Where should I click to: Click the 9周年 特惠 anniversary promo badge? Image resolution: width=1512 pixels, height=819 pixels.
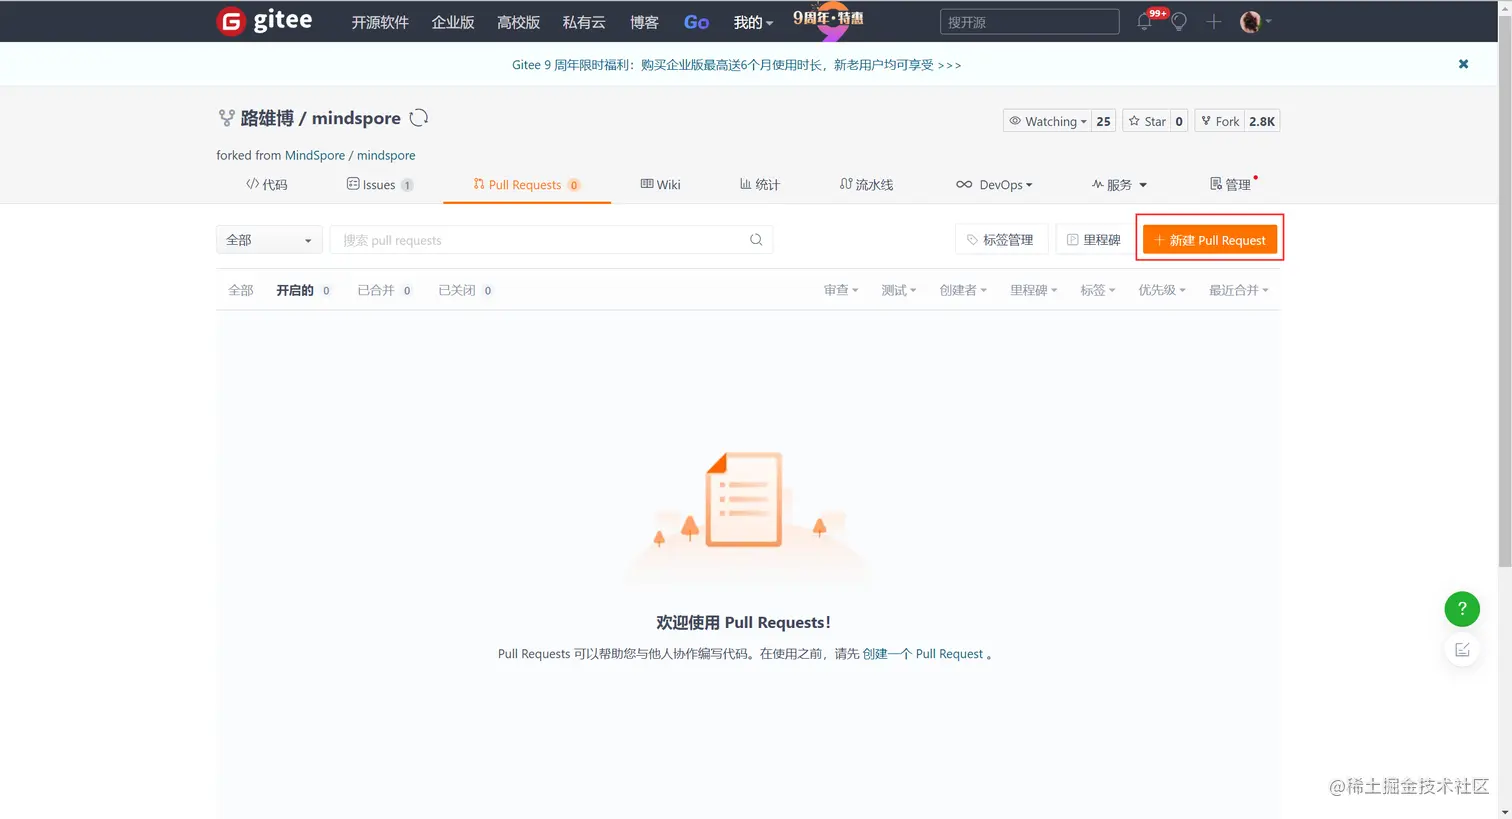point(828,20)
